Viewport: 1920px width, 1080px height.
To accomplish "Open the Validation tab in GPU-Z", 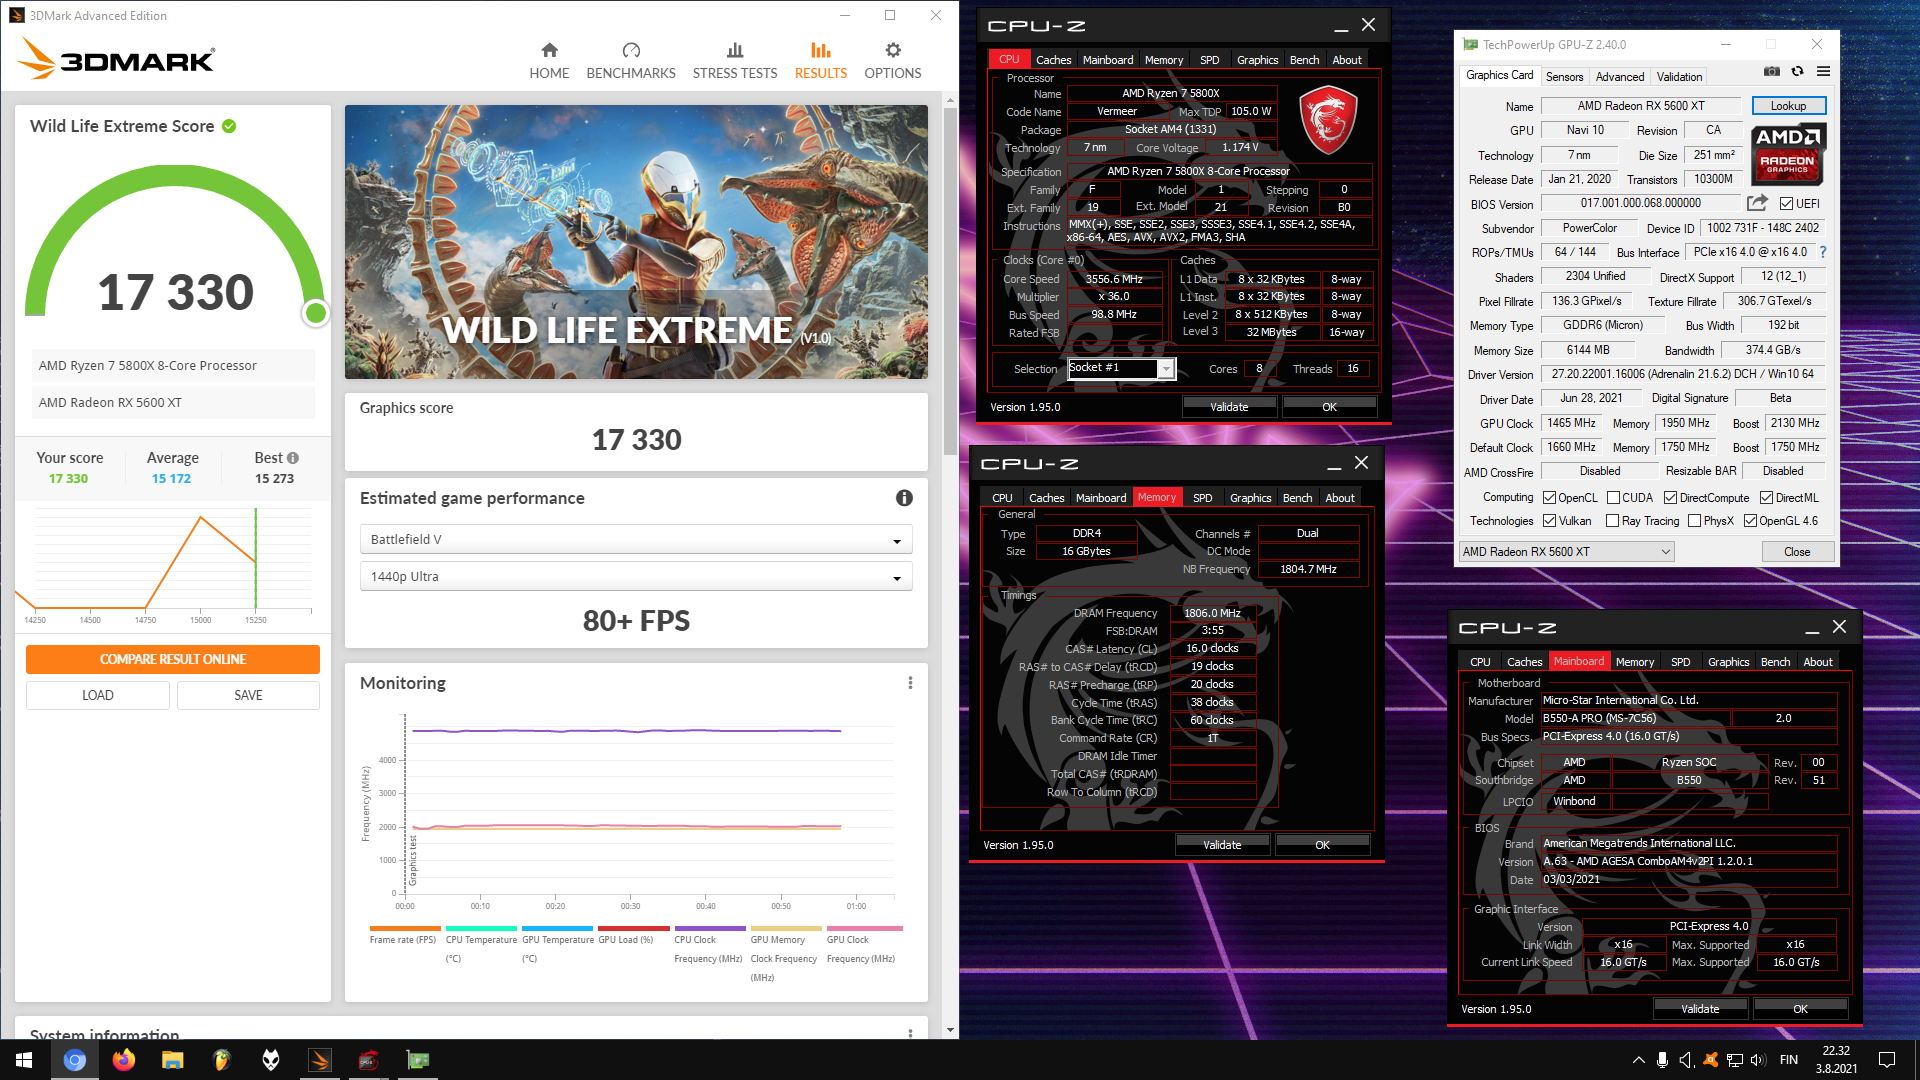I will (1679, 77).
